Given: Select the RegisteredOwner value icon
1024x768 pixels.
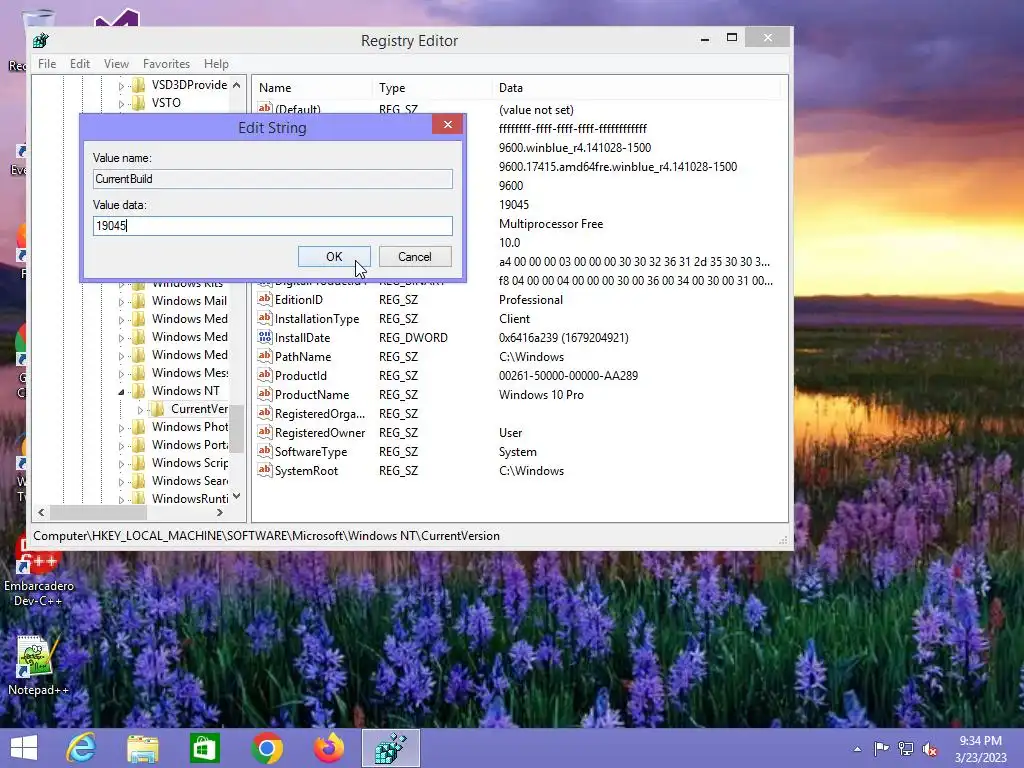Looking at the screenshot, I should [264, 432].
